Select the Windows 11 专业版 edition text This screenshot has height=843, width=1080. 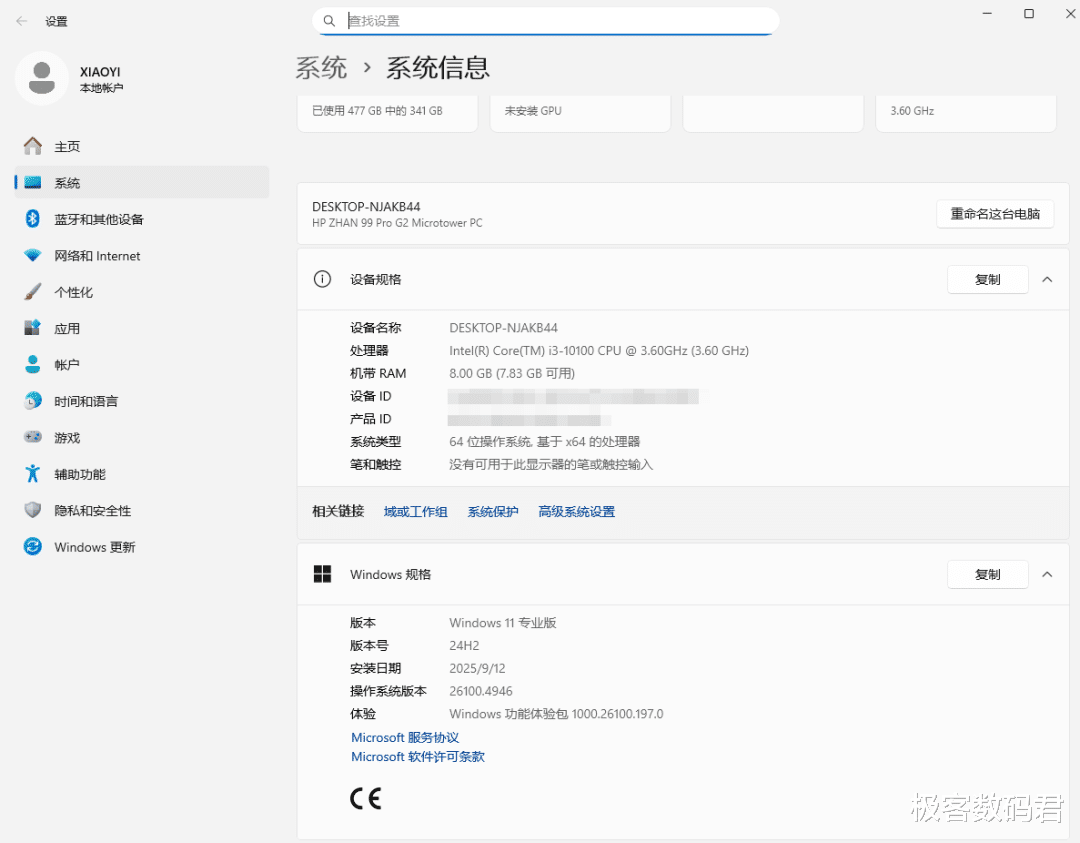click(503, 623)
